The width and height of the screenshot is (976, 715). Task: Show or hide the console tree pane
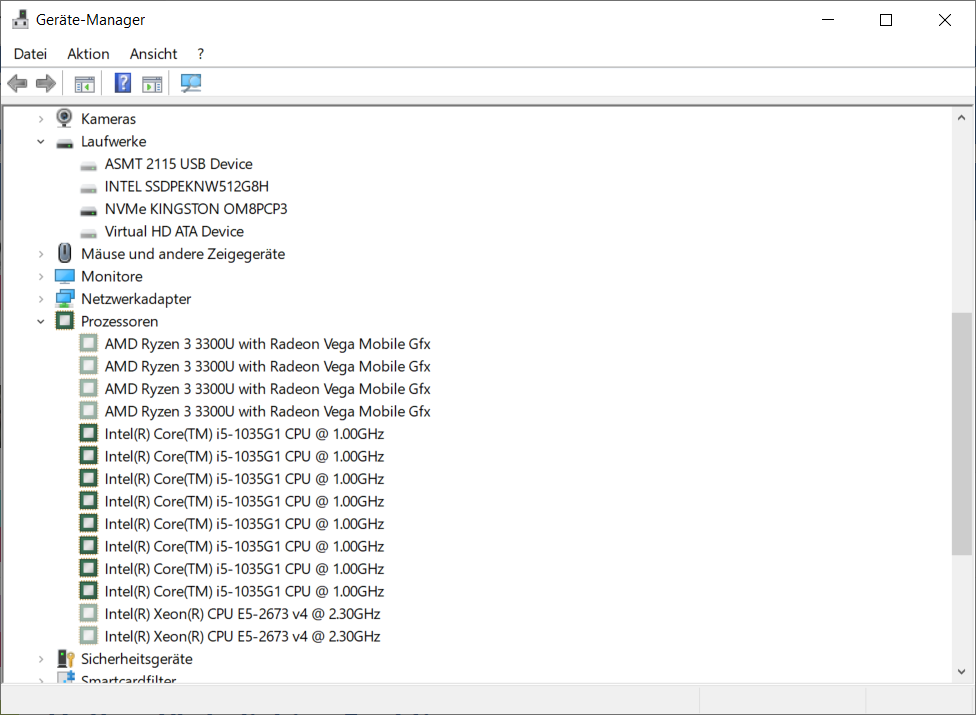point(85,83)
